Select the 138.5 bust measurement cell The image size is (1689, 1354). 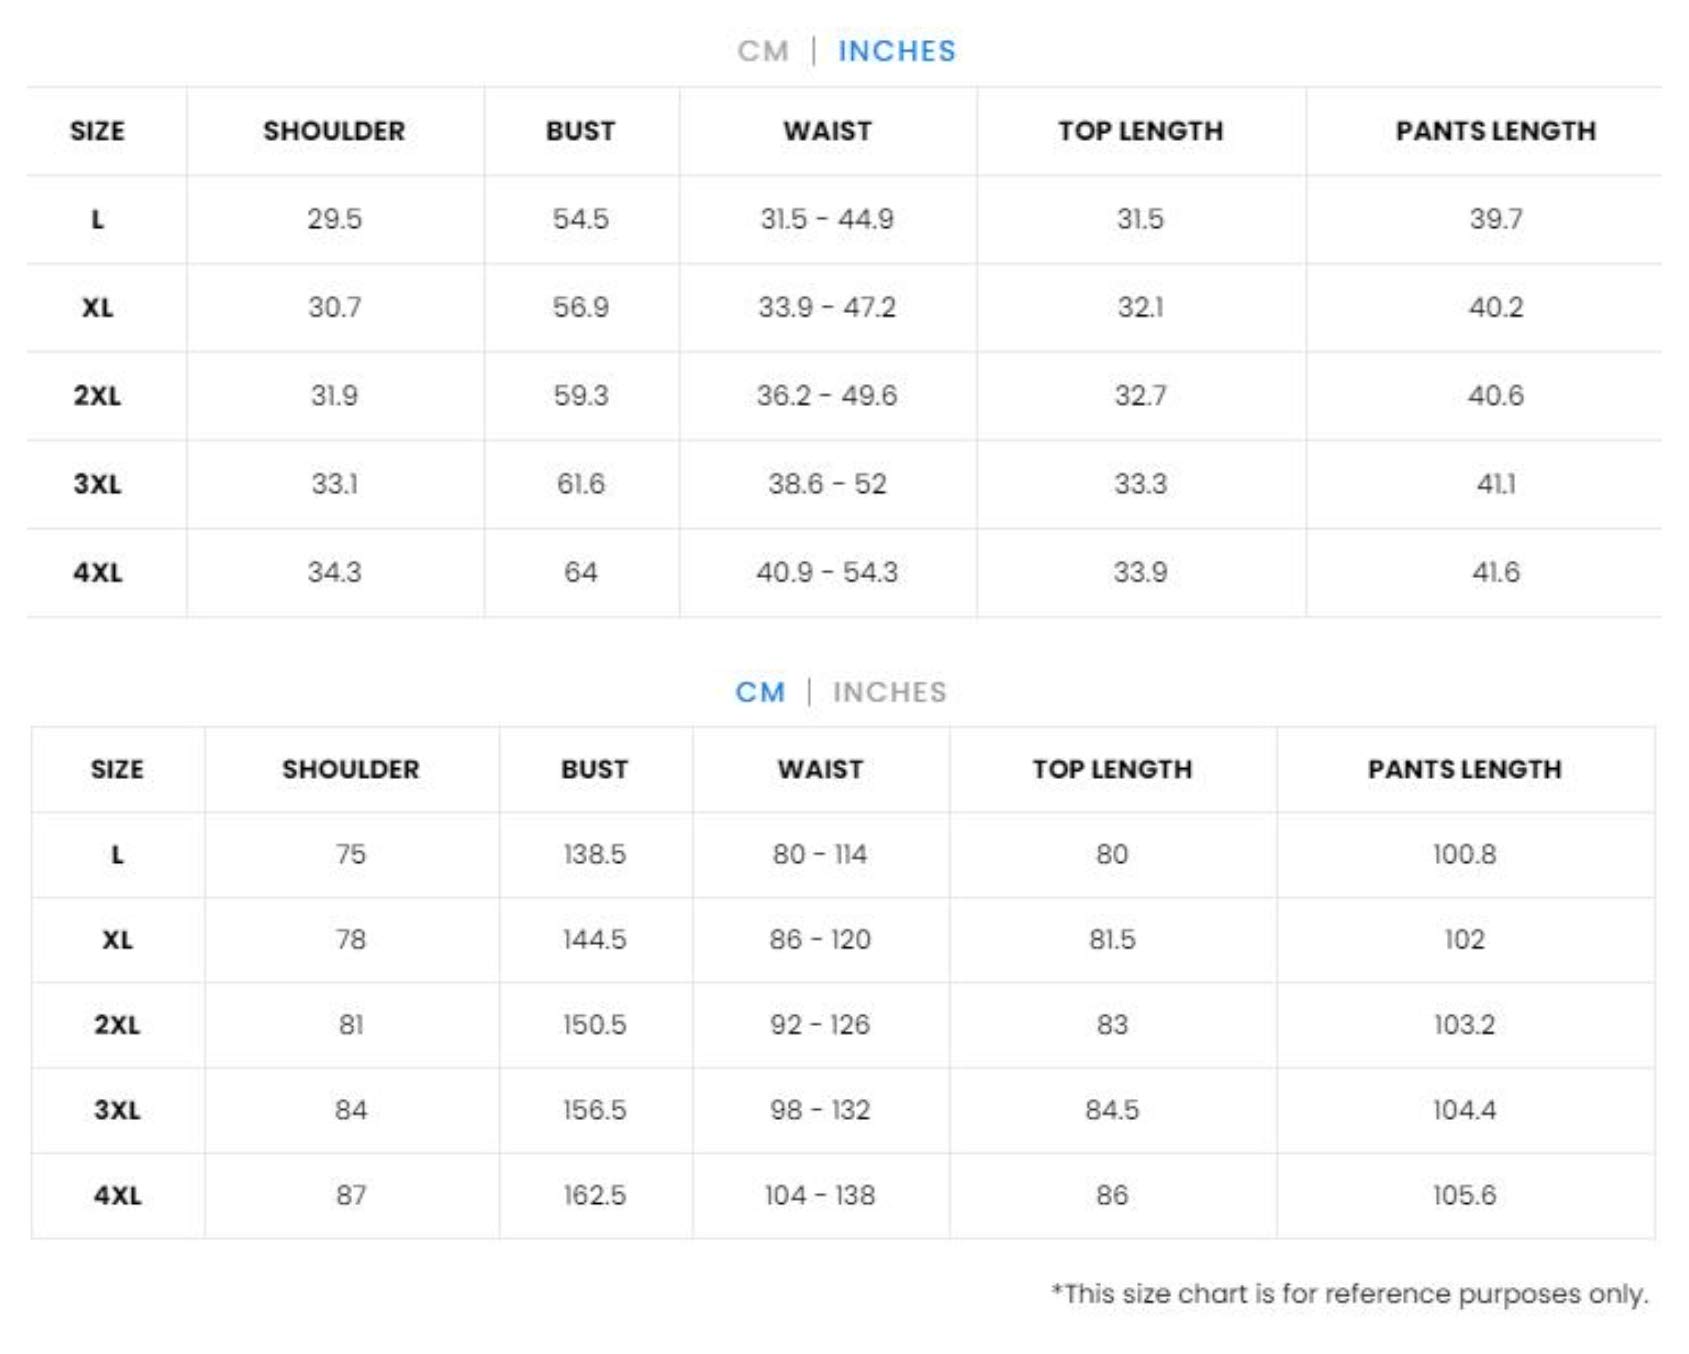tap(594, 854)
